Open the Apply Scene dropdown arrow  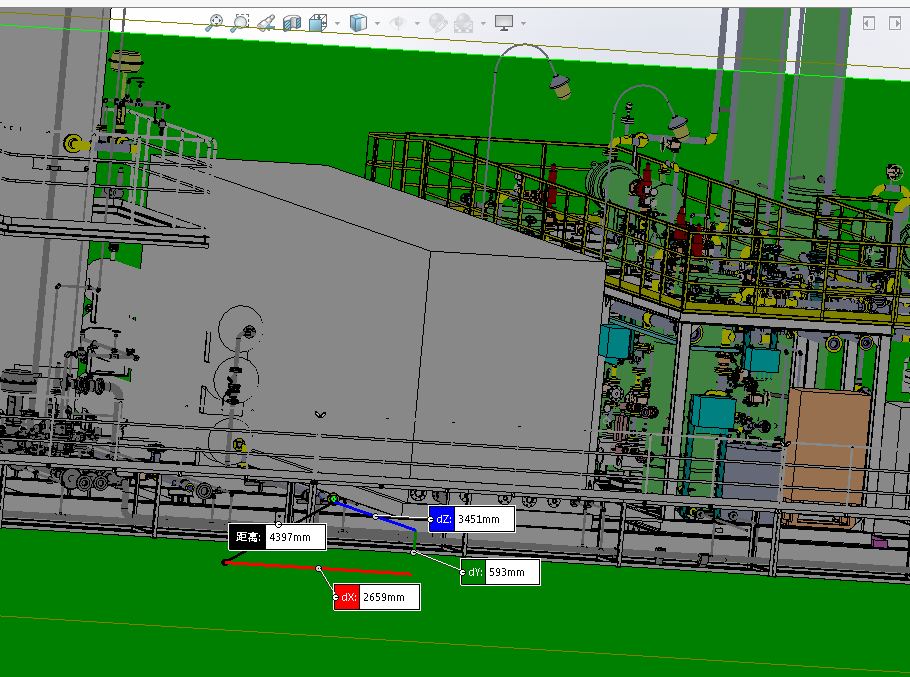[483, 23]
